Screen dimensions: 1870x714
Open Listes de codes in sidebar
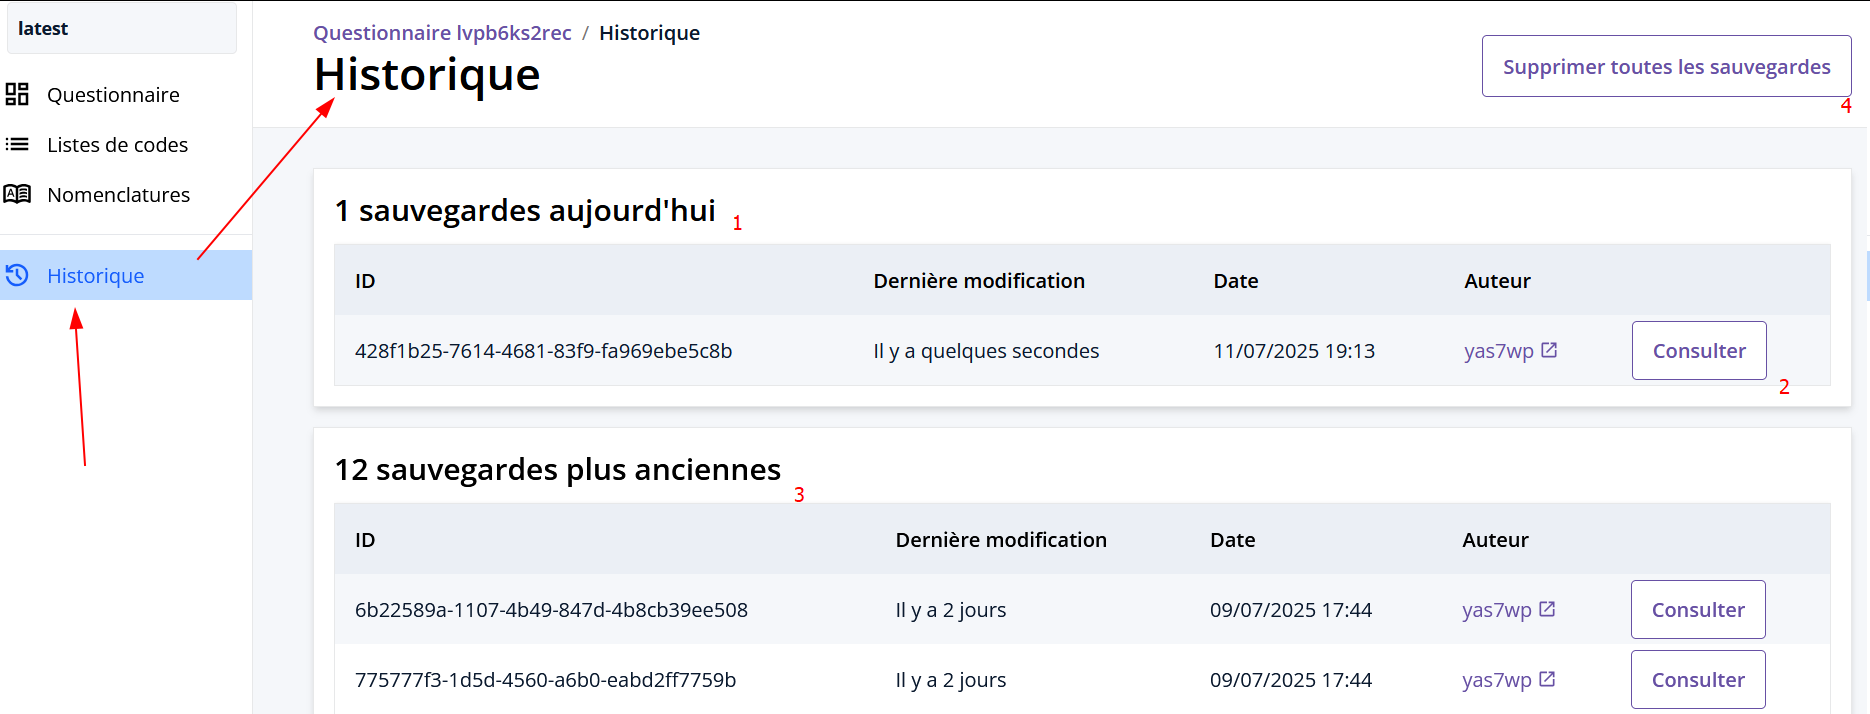pos(126,145)
